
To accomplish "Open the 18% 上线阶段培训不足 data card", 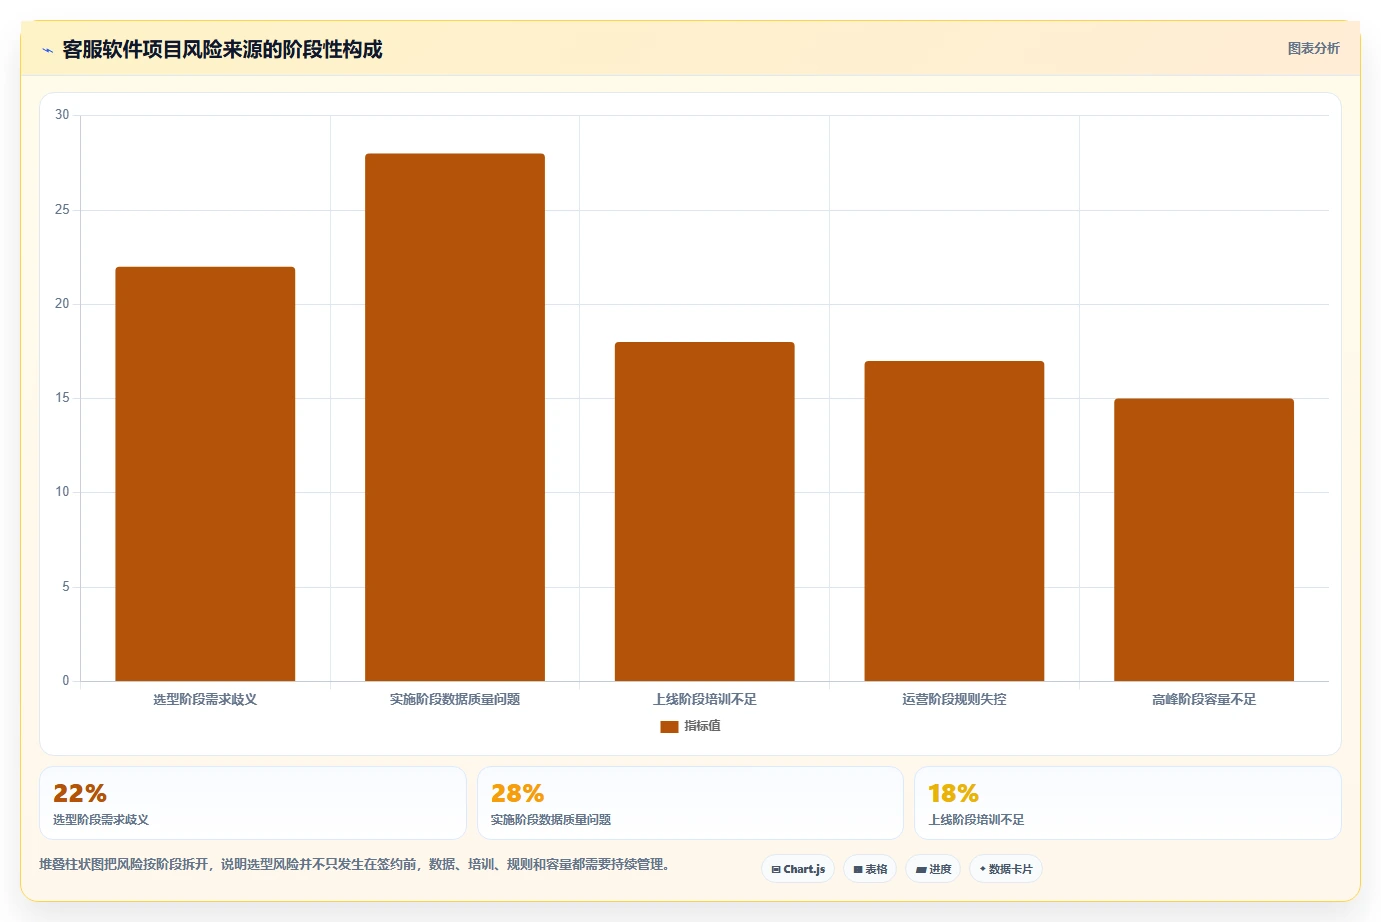I will click(1127, 803).
